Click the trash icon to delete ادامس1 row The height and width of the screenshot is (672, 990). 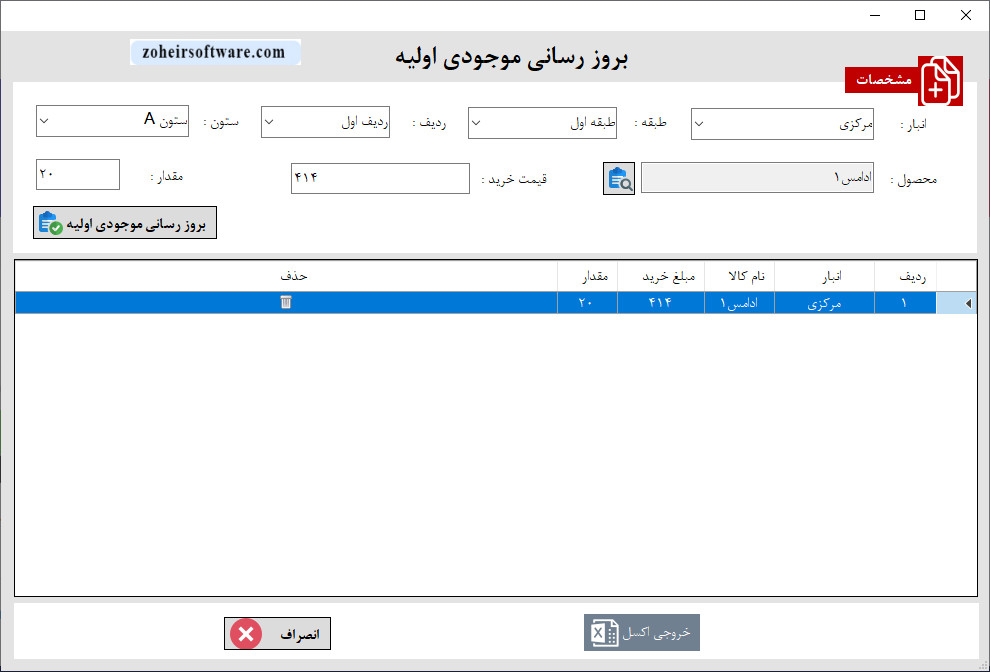(286, 302)
